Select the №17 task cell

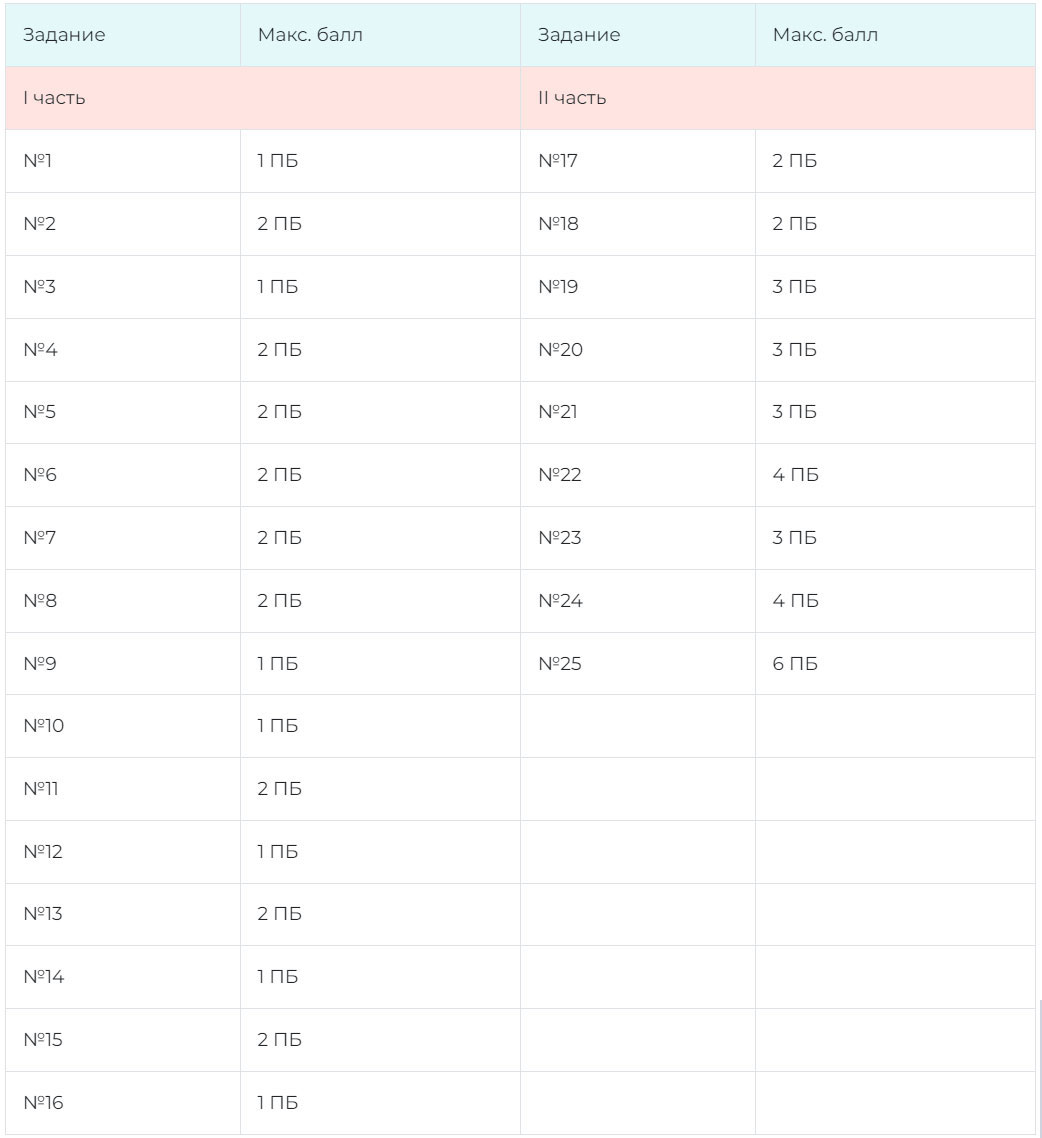click(x=558, y=161)
